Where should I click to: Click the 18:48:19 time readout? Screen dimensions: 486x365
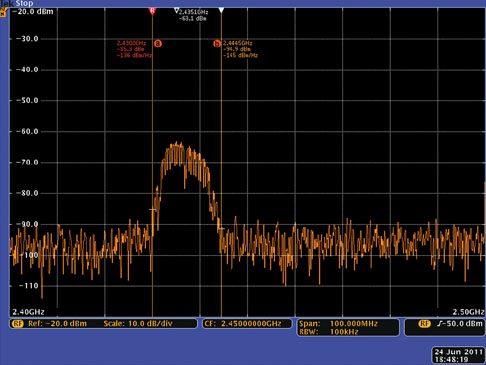(451, 360)
